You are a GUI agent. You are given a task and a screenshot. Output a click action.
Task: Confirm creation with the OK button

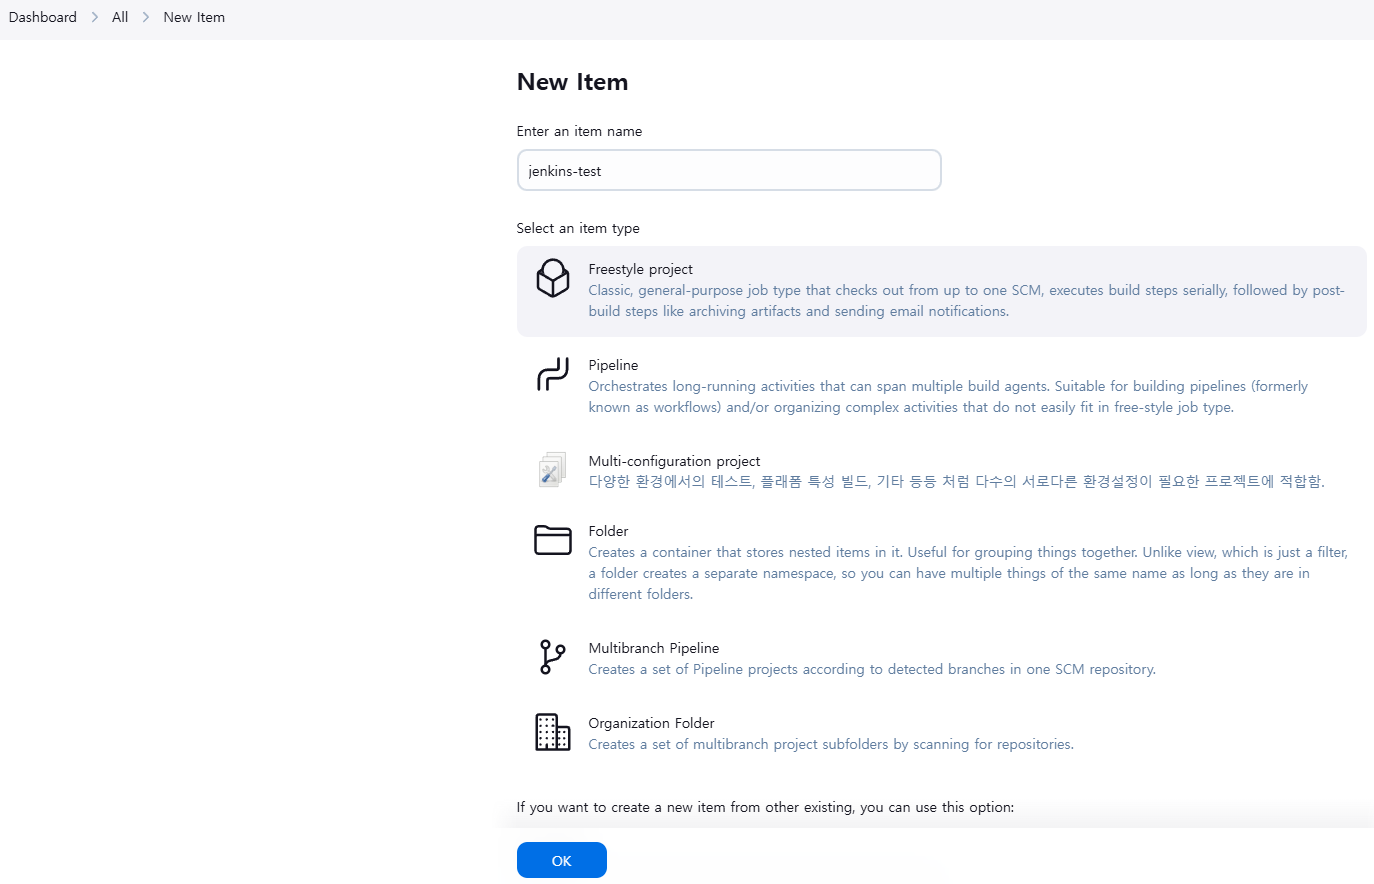[562, 860]
